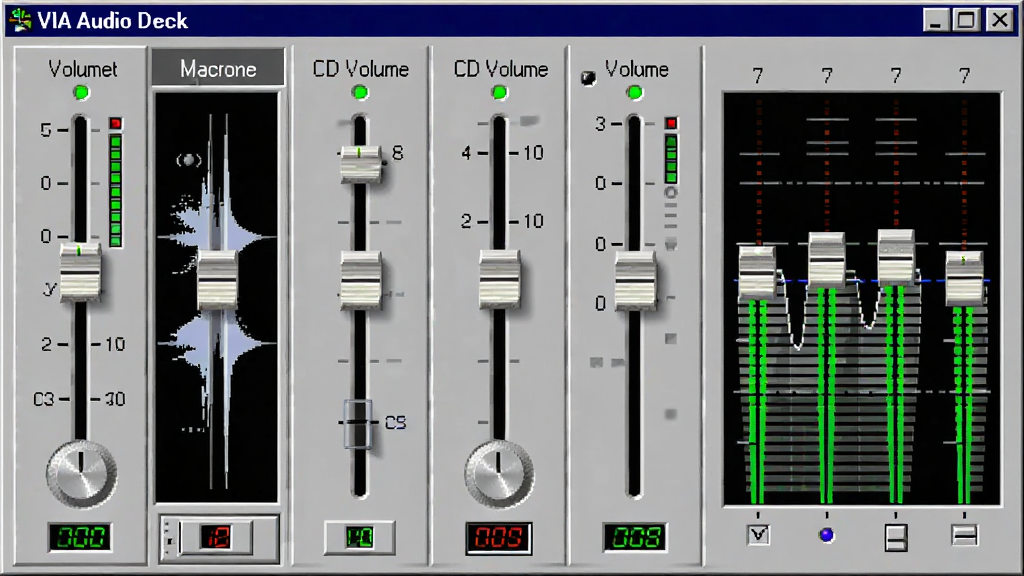Toggle the checkbox below first equalizer band
Screen dimensions: 1024x576
point(758,535)
